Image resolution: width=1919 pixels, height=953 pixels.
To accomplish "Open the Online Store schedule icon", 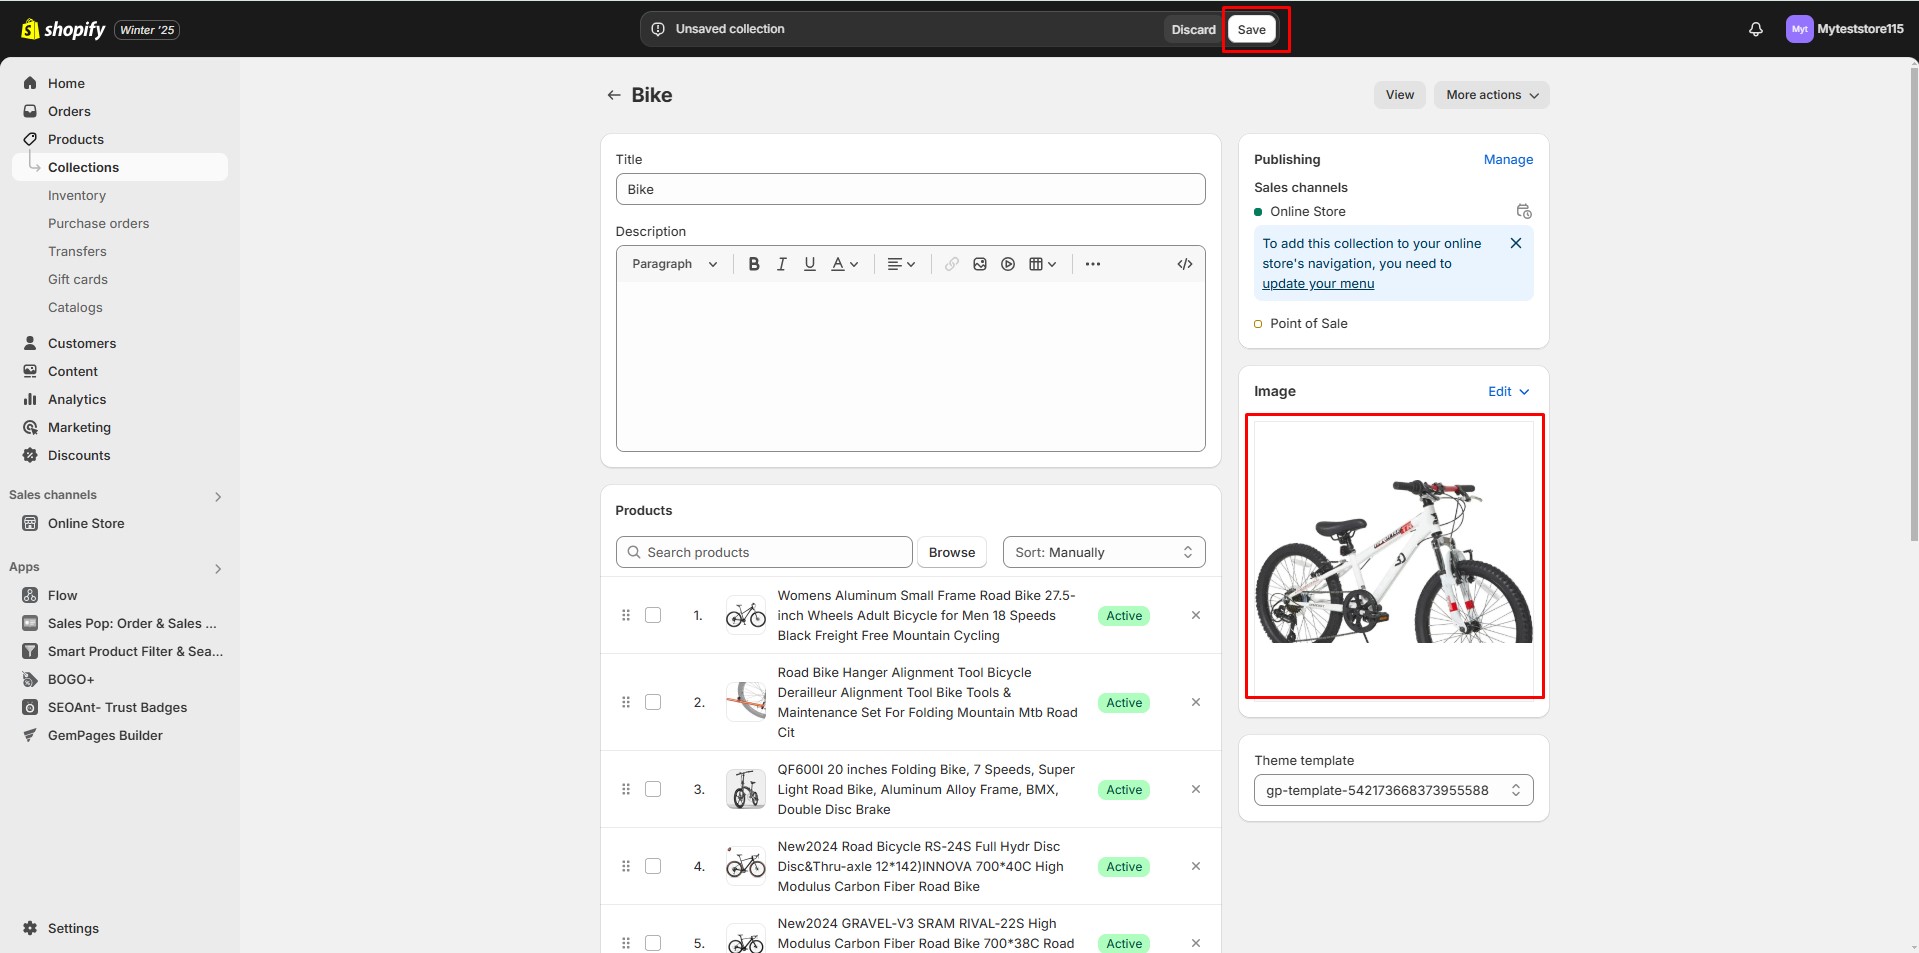I will point(1523,211).
